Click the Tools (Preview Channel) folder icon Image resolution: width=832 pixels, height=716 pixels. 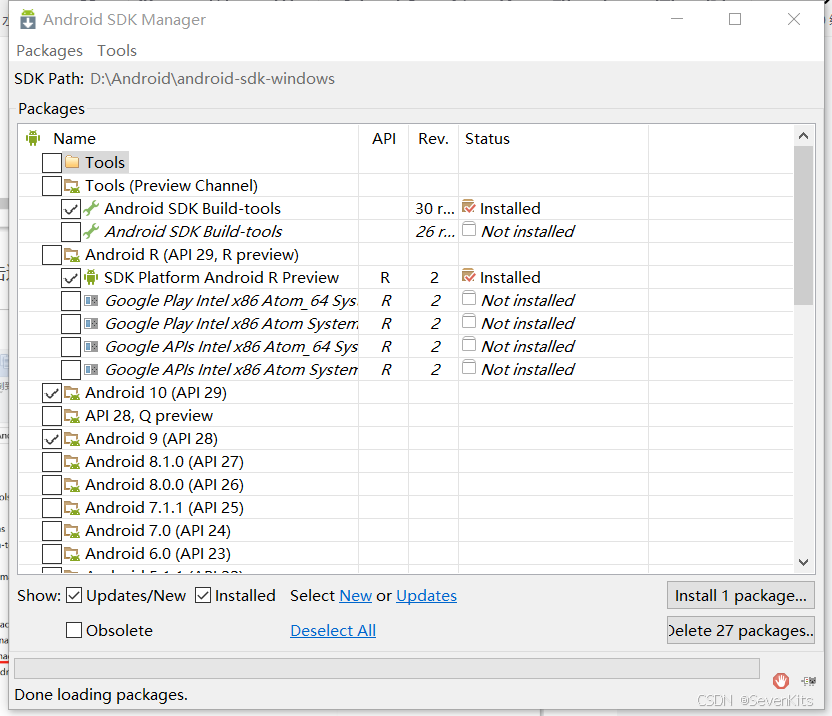click(x=72, y=185)
